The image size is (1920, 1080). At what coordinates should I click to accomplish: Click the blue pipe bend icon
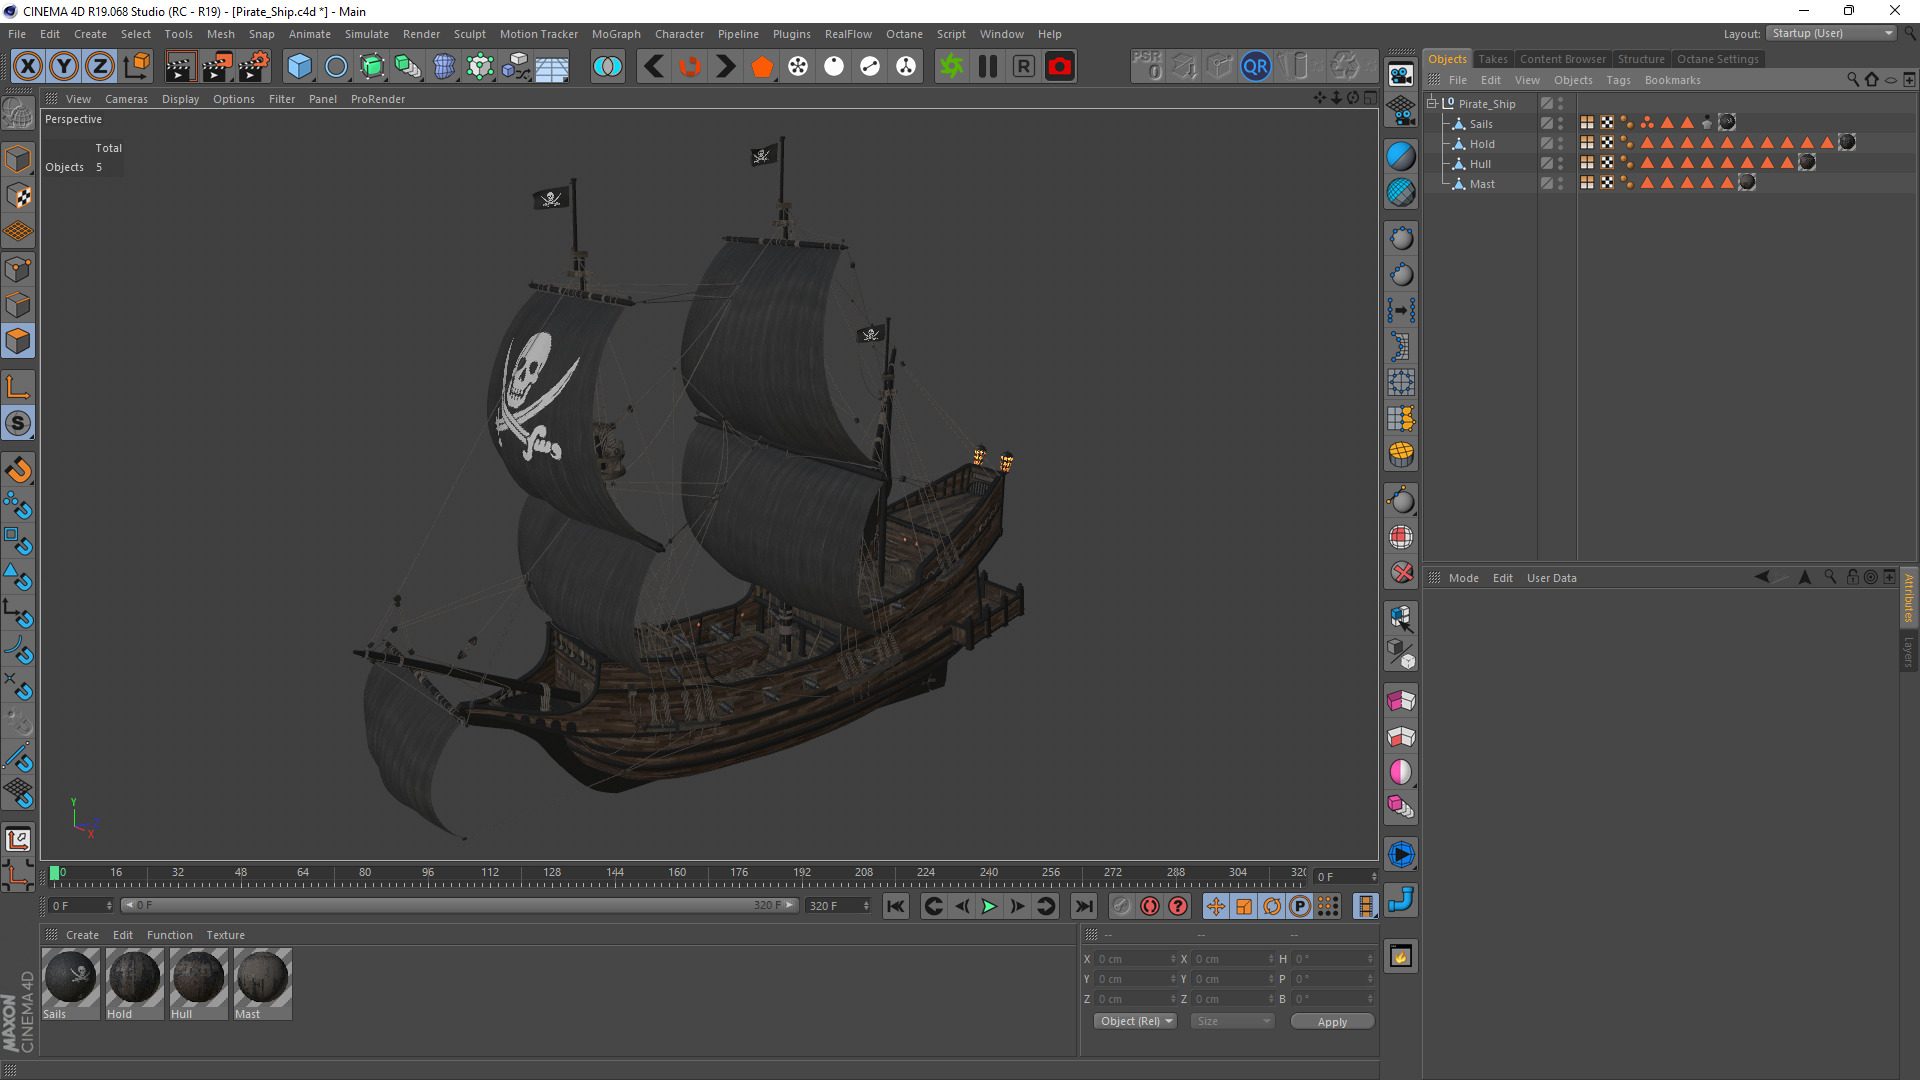(1401, 900)
